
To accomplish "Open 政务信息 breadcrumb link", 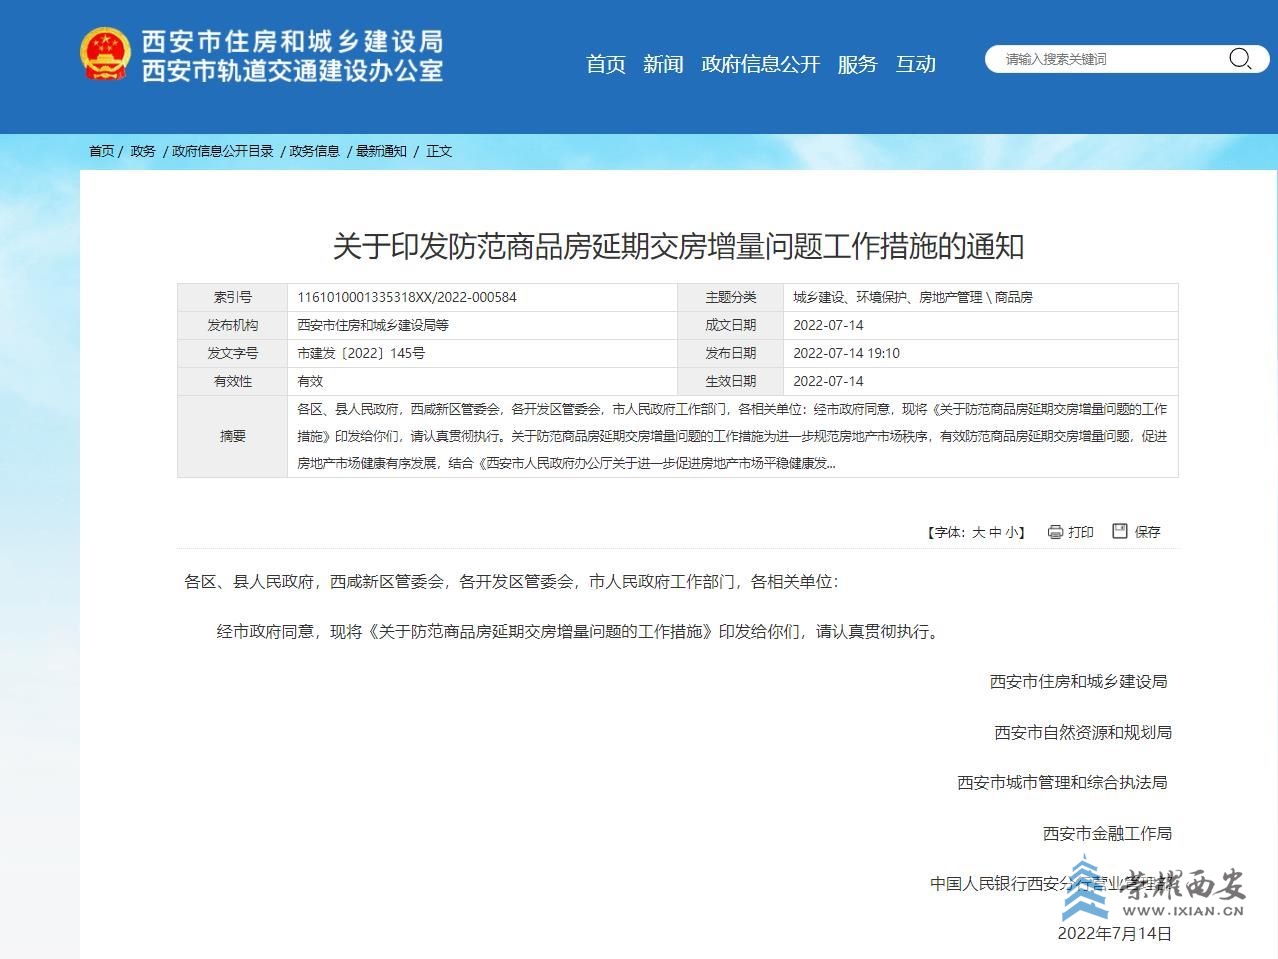I will point(315,151).
